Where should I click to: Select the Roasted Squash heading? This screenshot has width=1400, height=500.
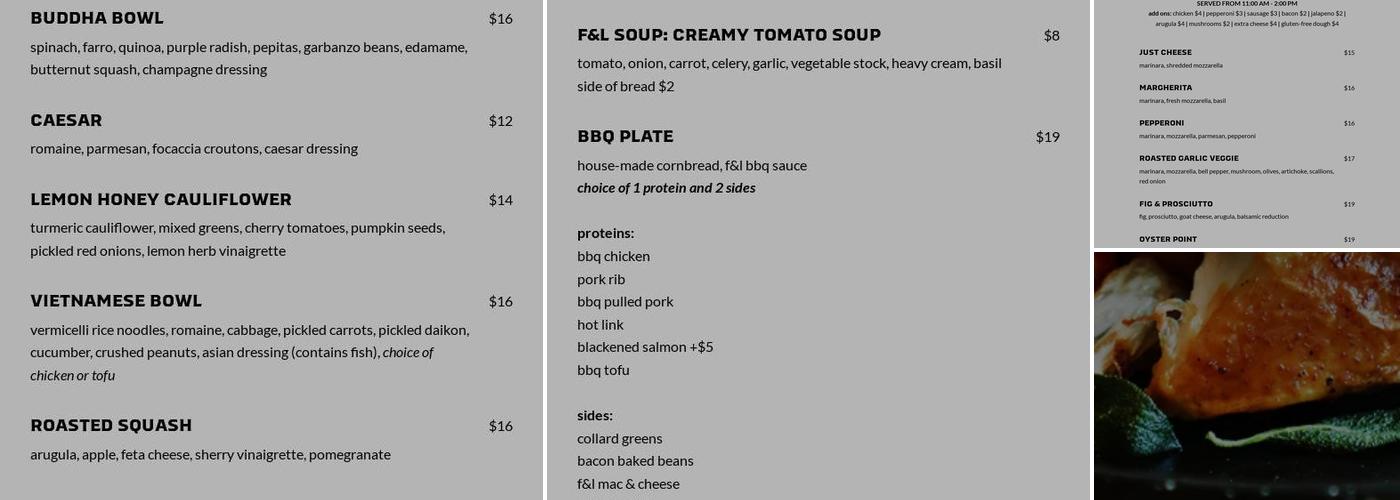pyautogui.click(x=111, y=425)
